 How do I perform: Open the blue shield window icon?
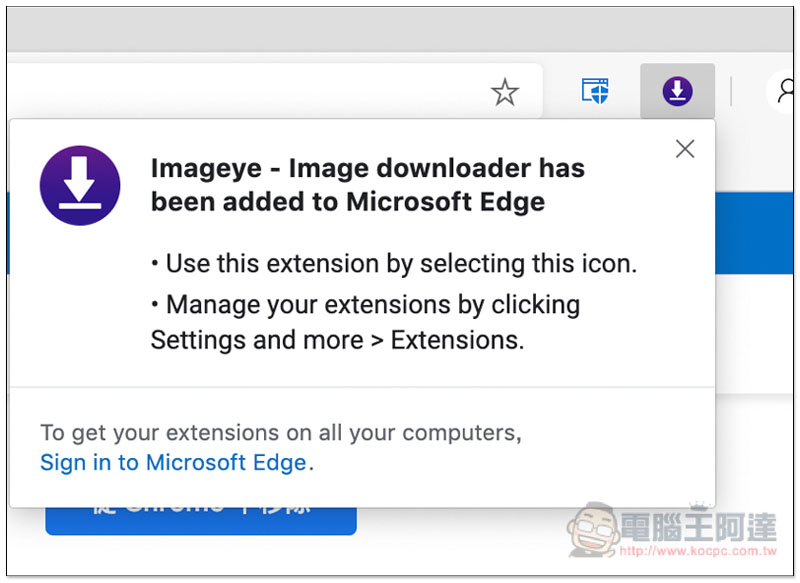pos(595,91)
